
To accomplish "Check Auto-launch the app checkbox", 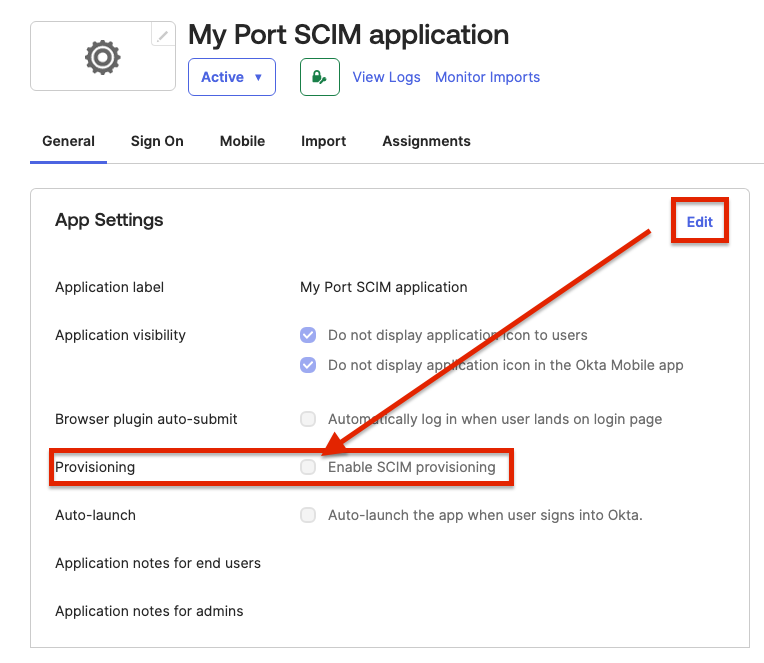I will point(308,515).
